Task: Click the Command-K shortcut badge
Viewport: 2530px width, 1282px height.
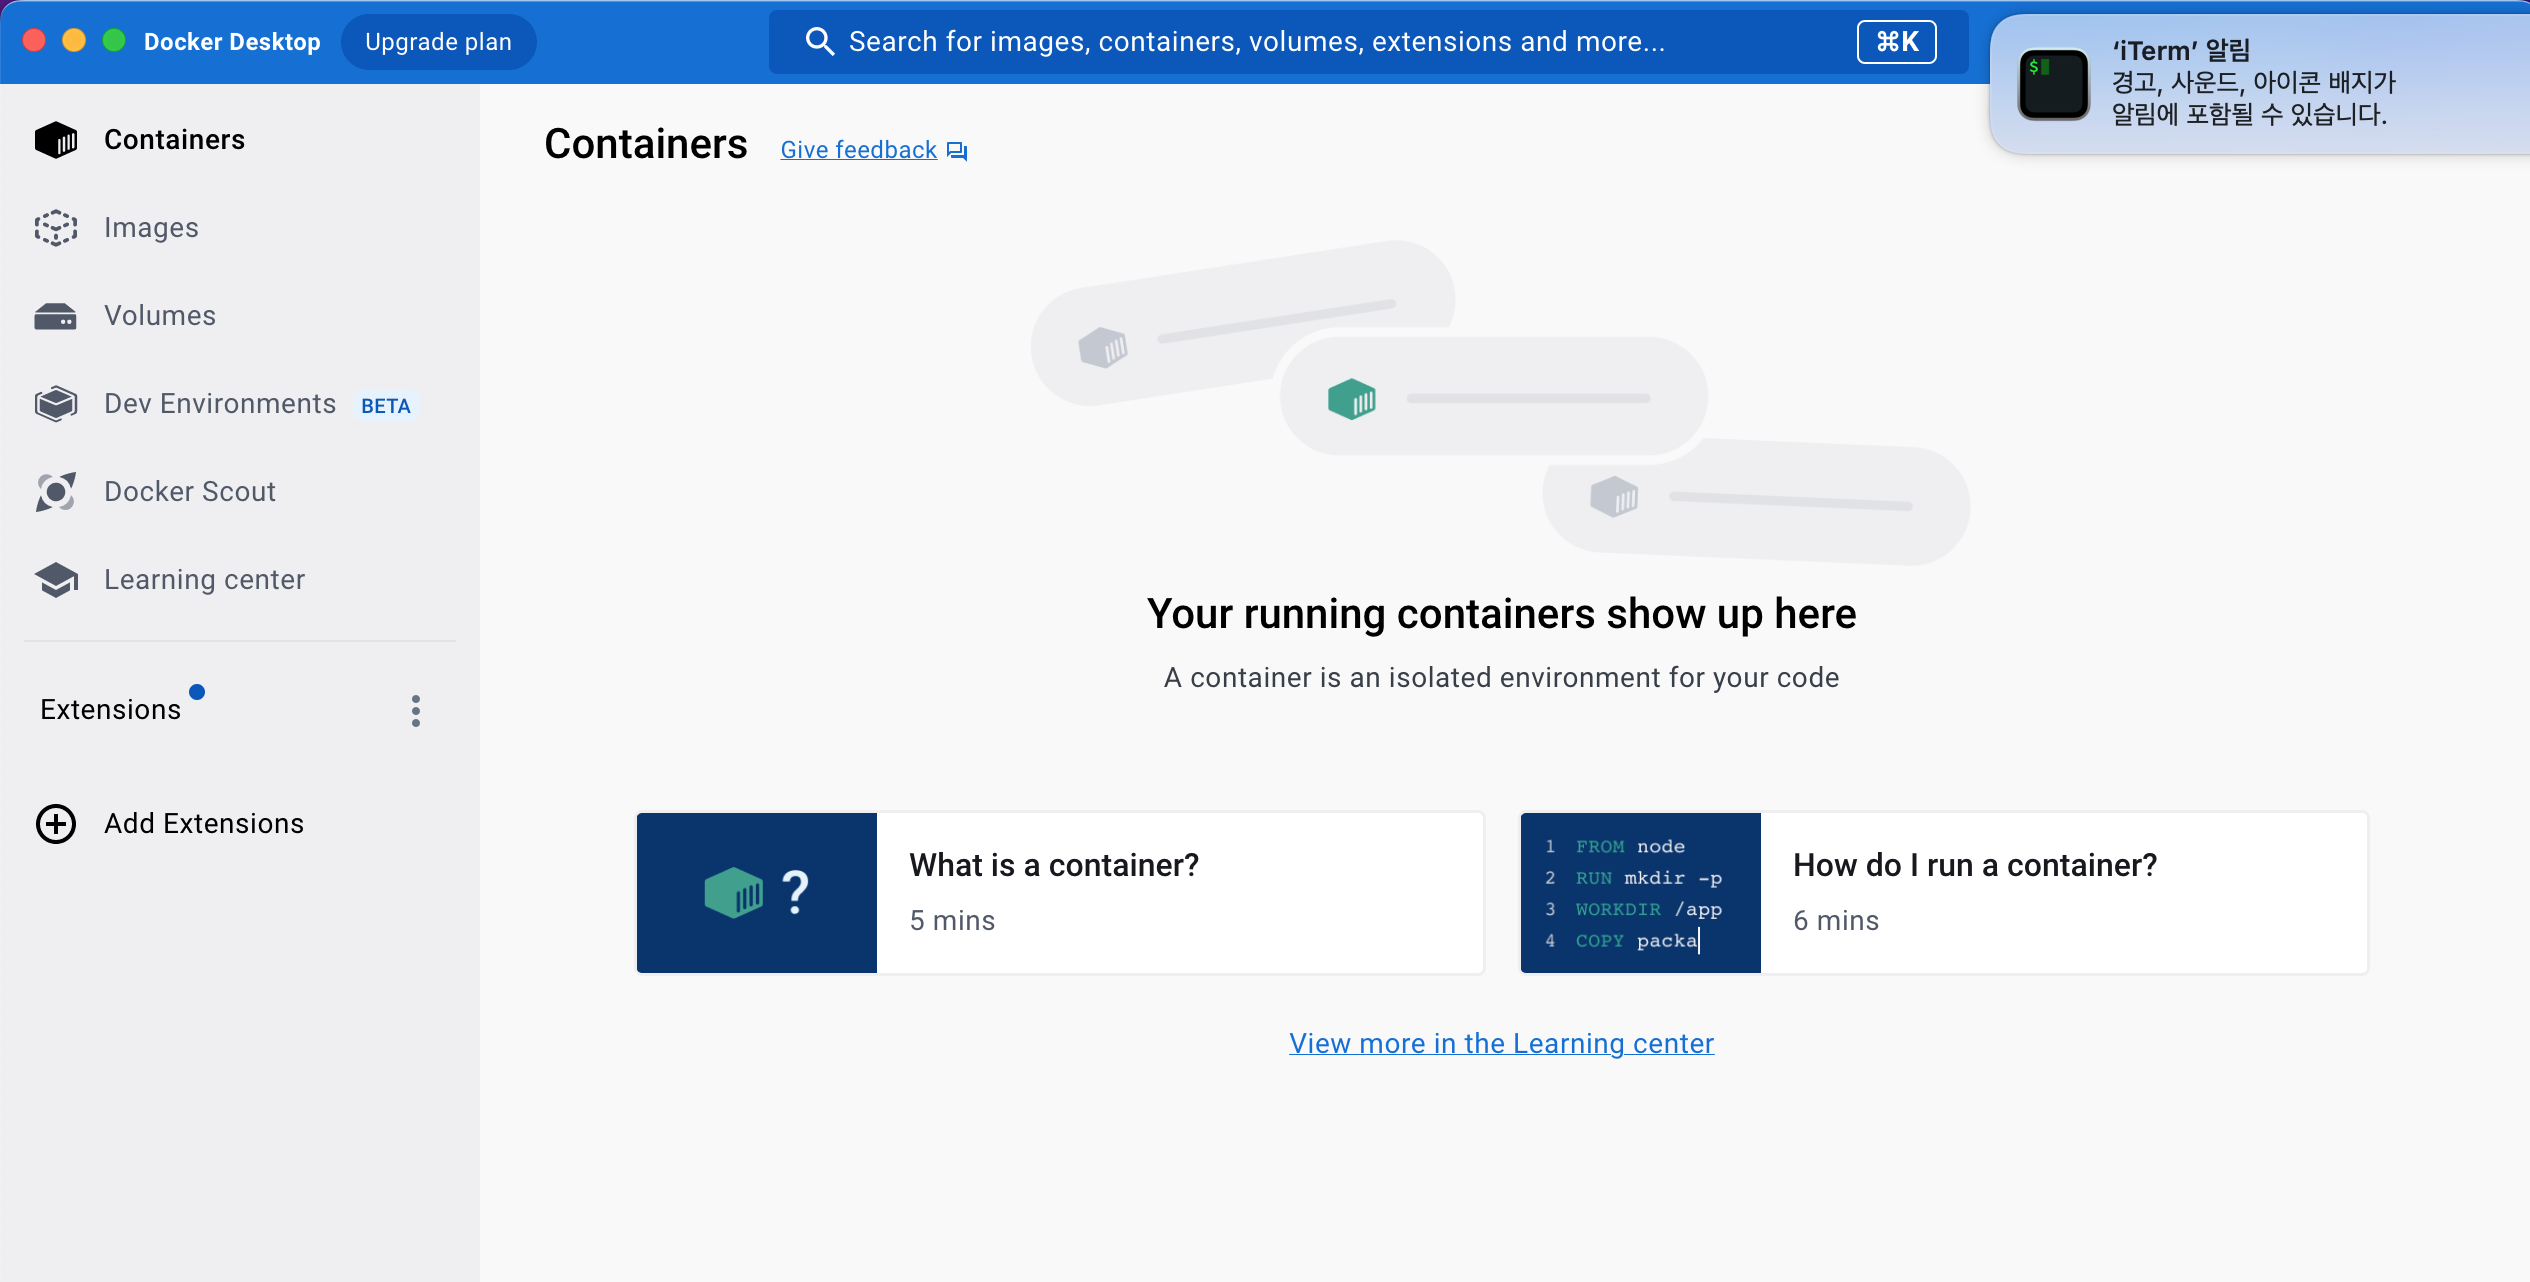Action: [x=1896, y=42]
